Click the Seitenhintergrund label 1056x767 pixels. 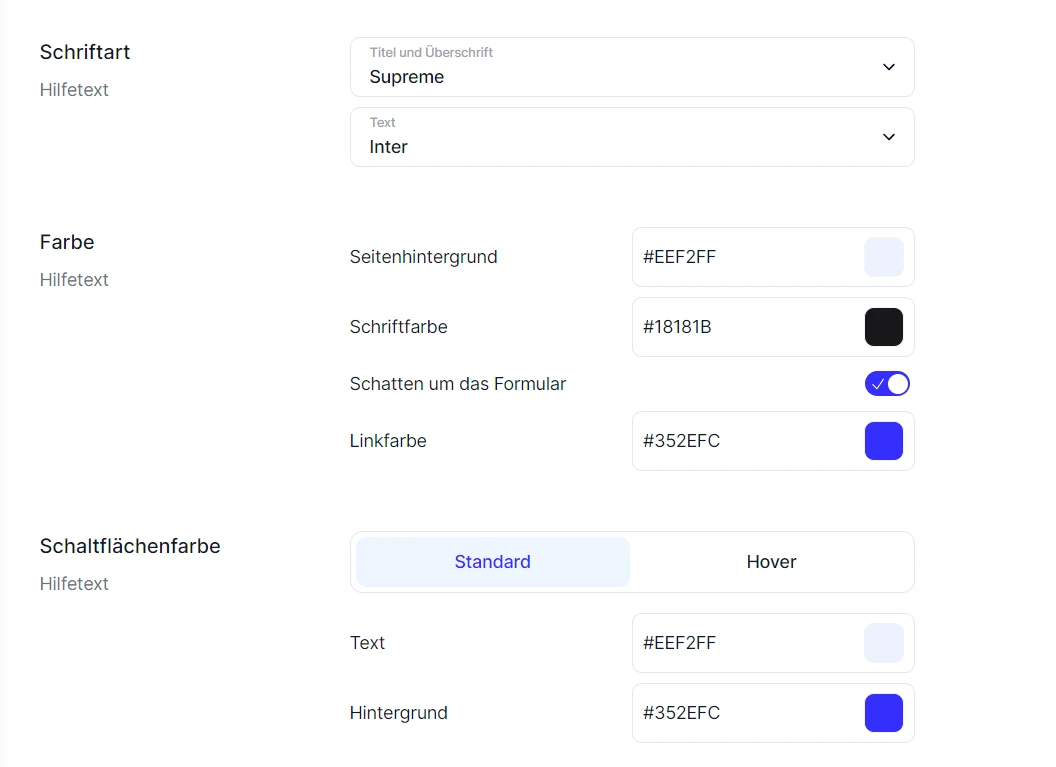click(424, 257)
